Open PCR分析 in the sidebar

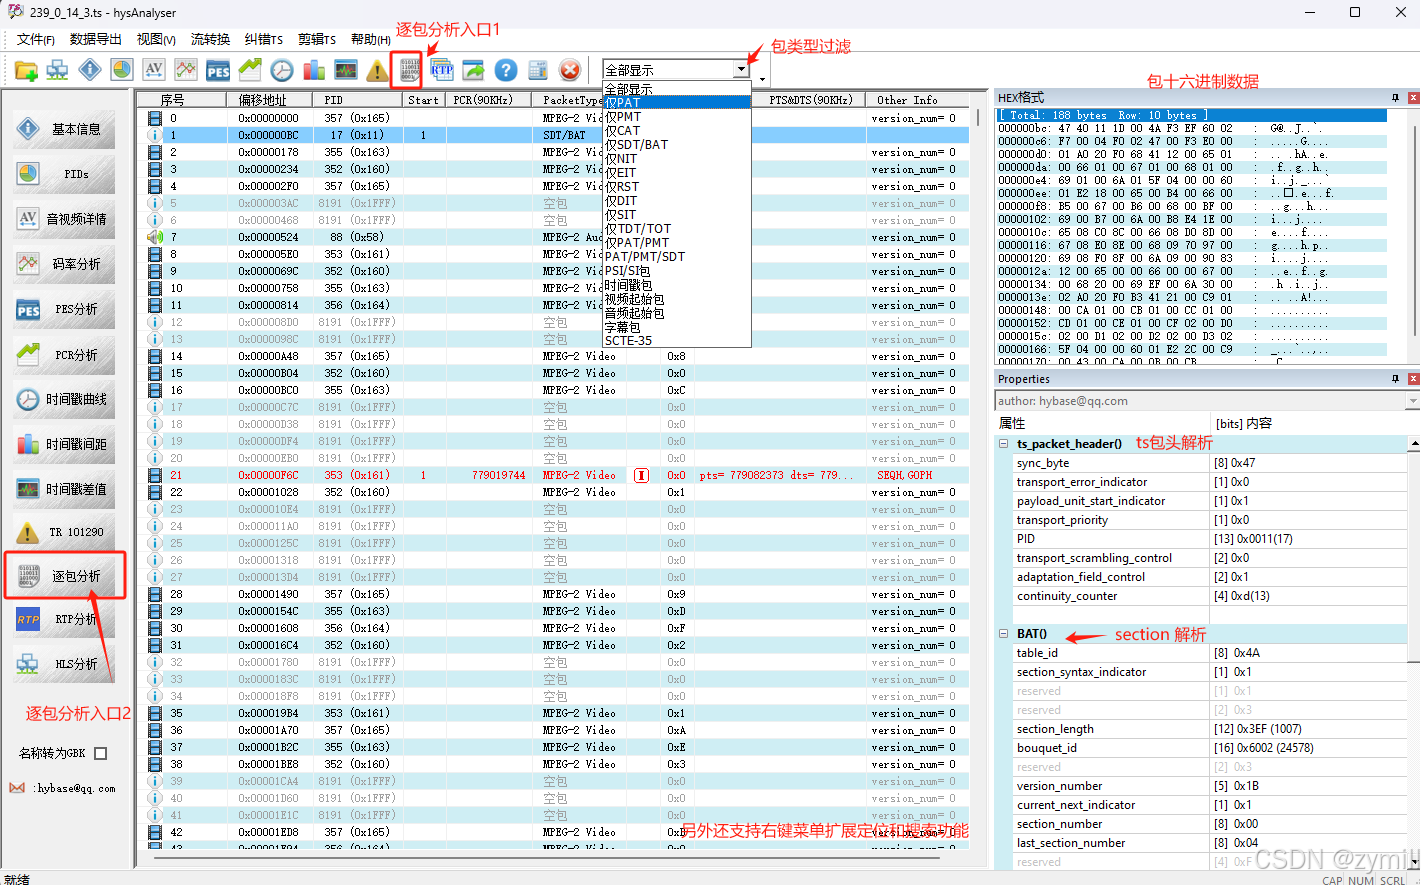click(x=65, y=354)
